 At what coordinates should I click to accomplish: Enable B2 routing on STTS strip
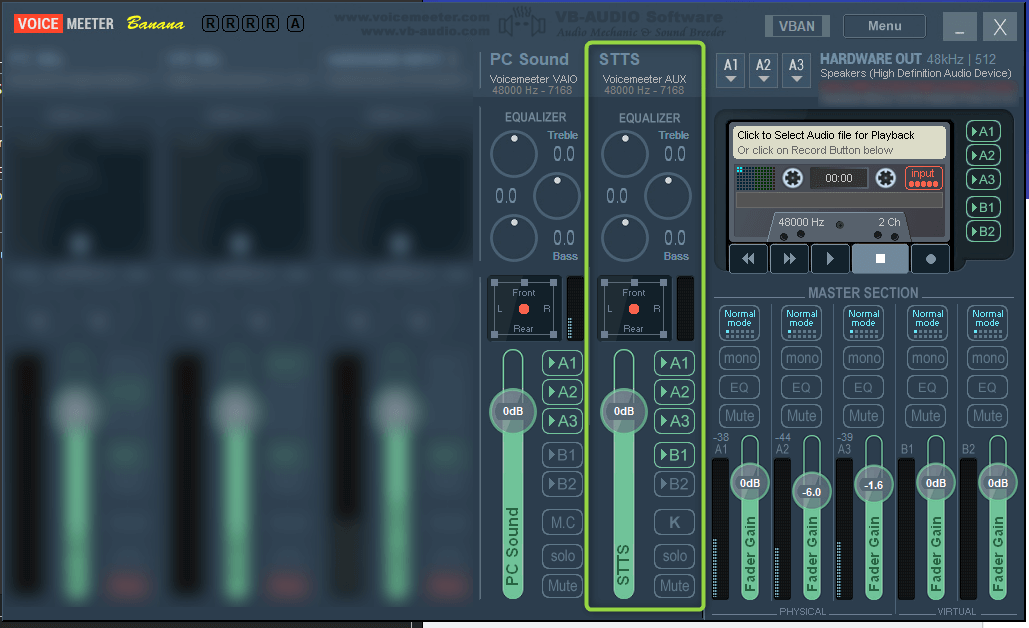tap(674, 484)
